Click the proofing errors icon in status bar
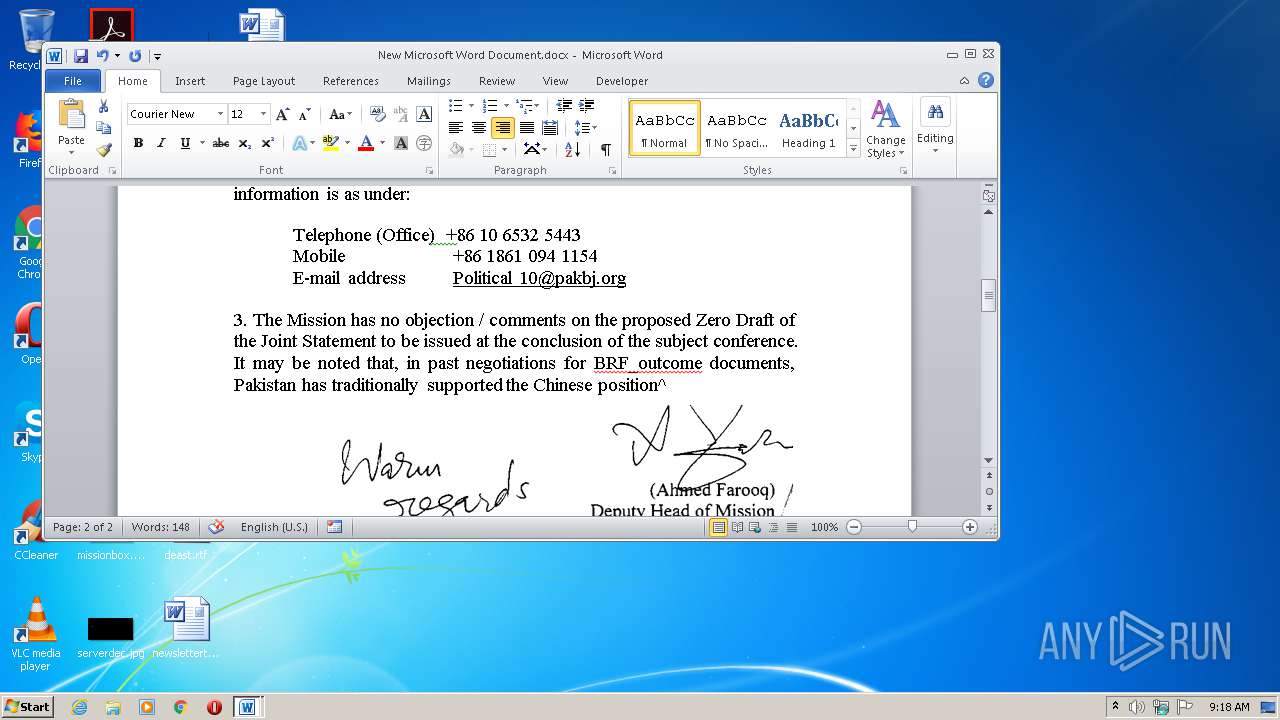Image resolution: width=1280 pixels, height=720 pixels. pyautogui.click(x=216, y=527)
